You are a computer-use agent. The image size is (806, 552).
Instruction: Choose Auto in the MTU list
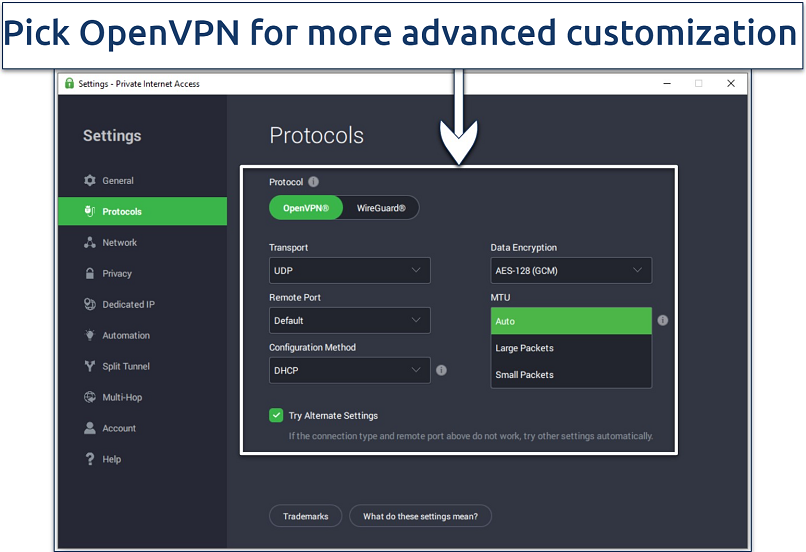click(x=571, y=321)
